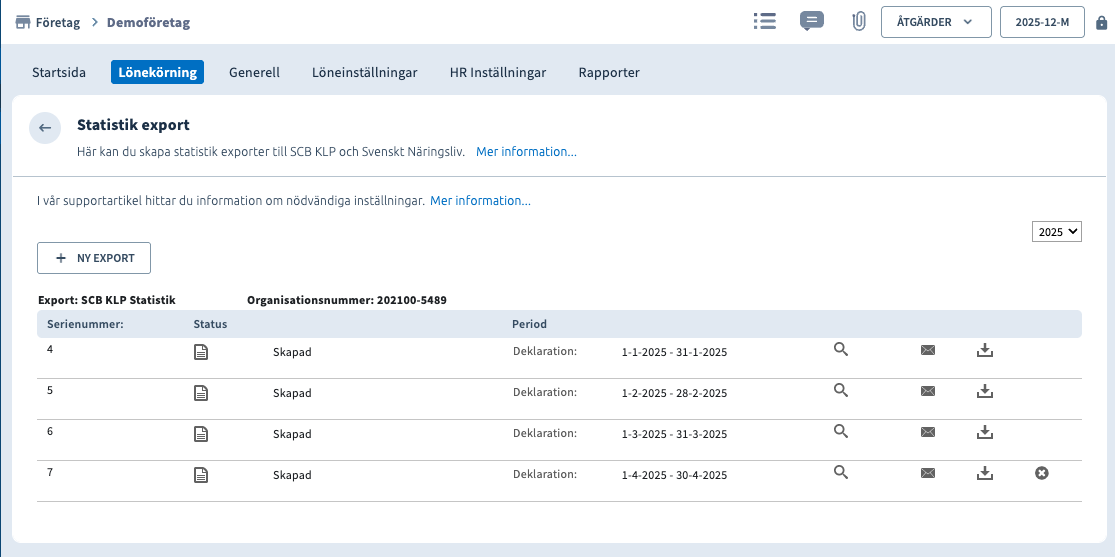This screenshot has width=1115, height=557.
Task: Click document status icon for export 7
Action: [x=201, y=475]
